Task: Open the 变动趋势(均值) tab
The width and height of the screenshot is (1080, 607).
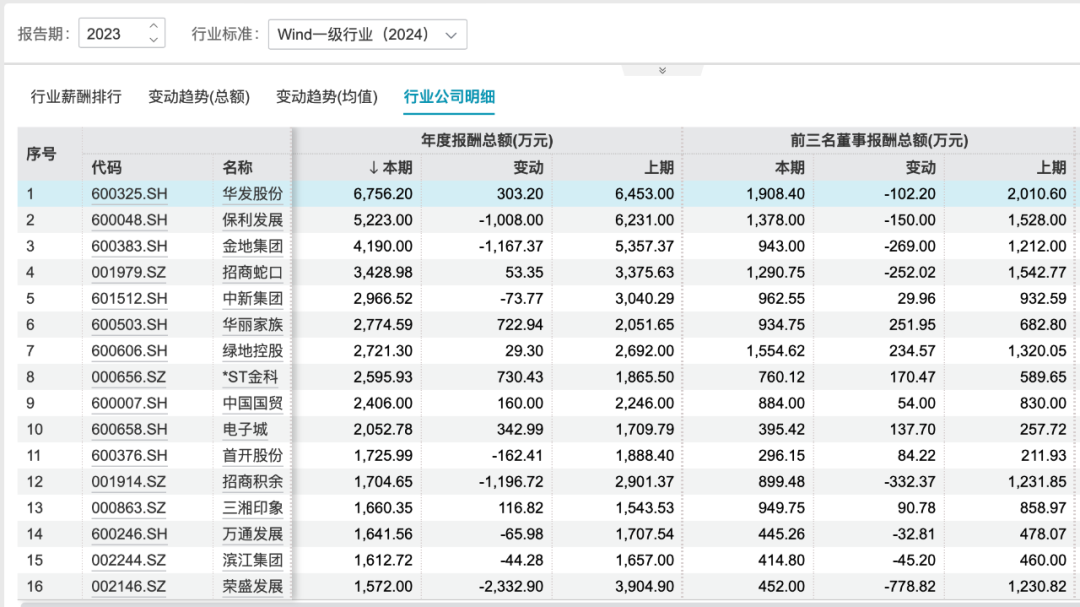Action: tap(327, 97)
